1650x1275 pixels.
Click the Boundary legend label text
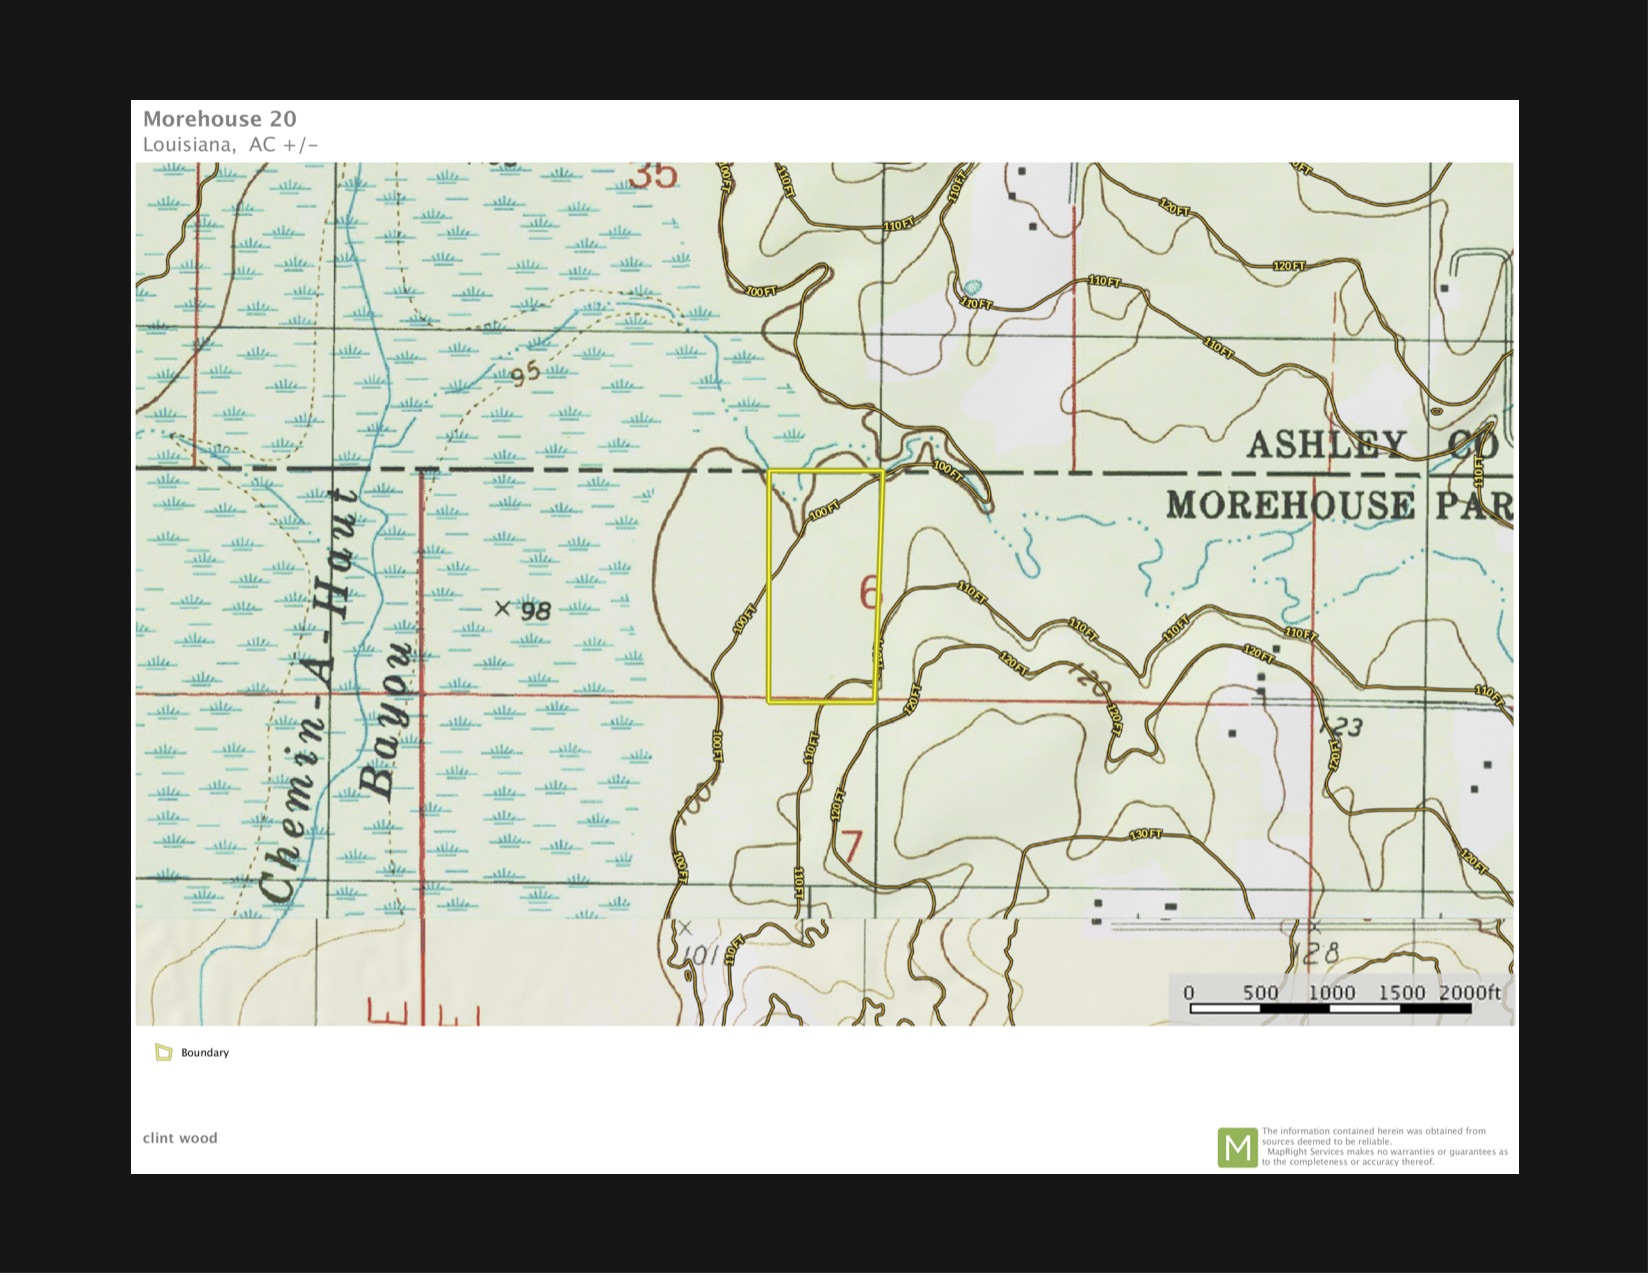click(x=205, y=1053)
